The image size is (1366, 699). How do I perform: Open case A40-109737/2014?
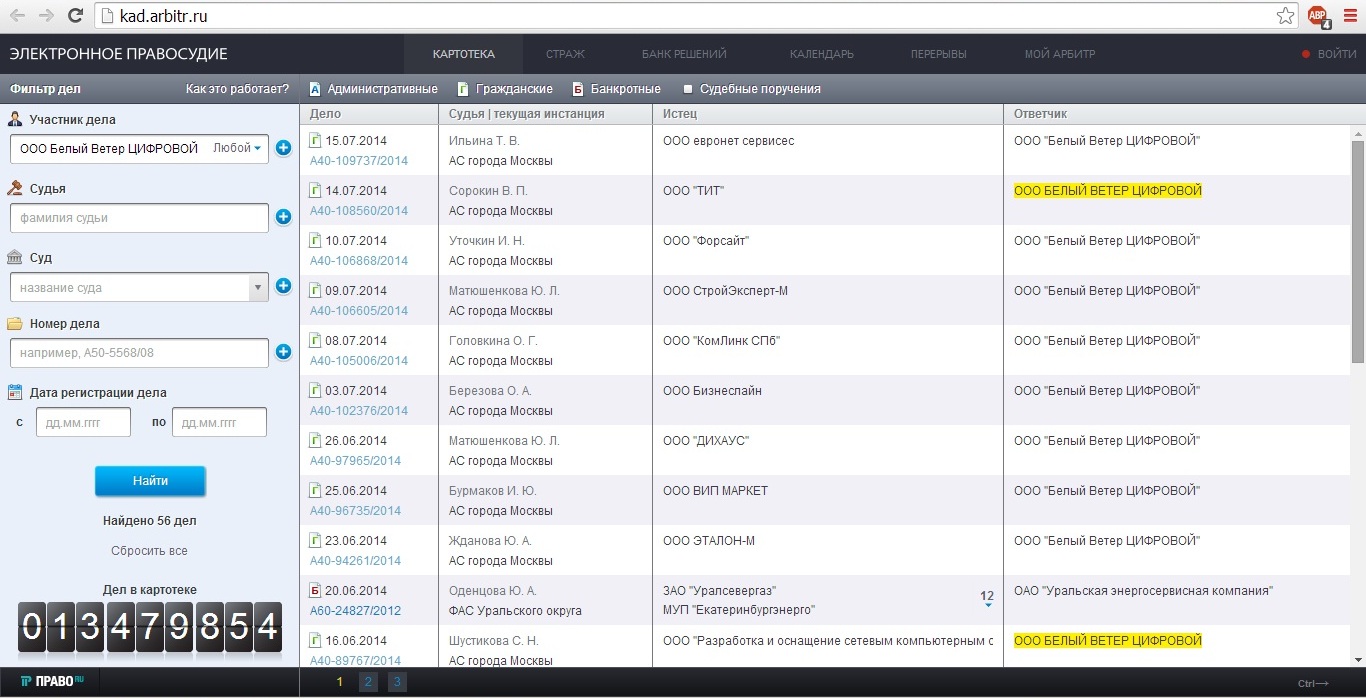point(359,160)
